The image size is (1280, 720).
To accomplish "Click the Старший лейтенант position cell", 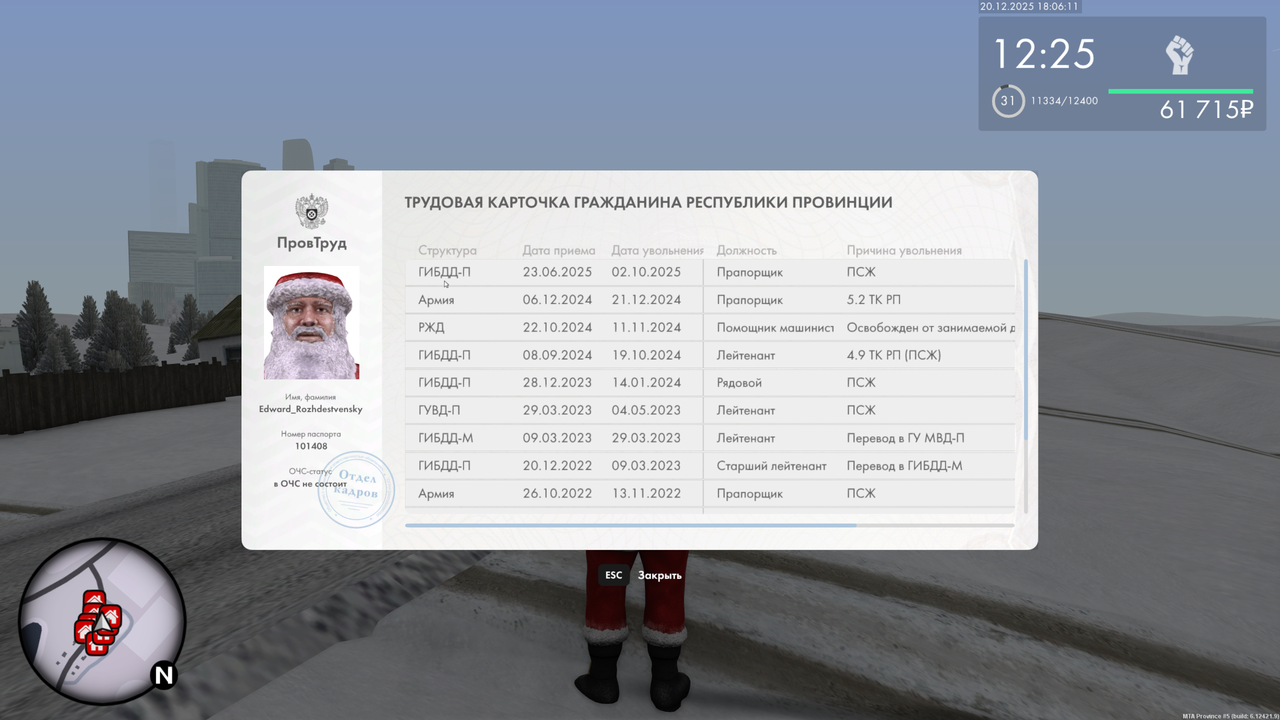I will click(771, 466).
